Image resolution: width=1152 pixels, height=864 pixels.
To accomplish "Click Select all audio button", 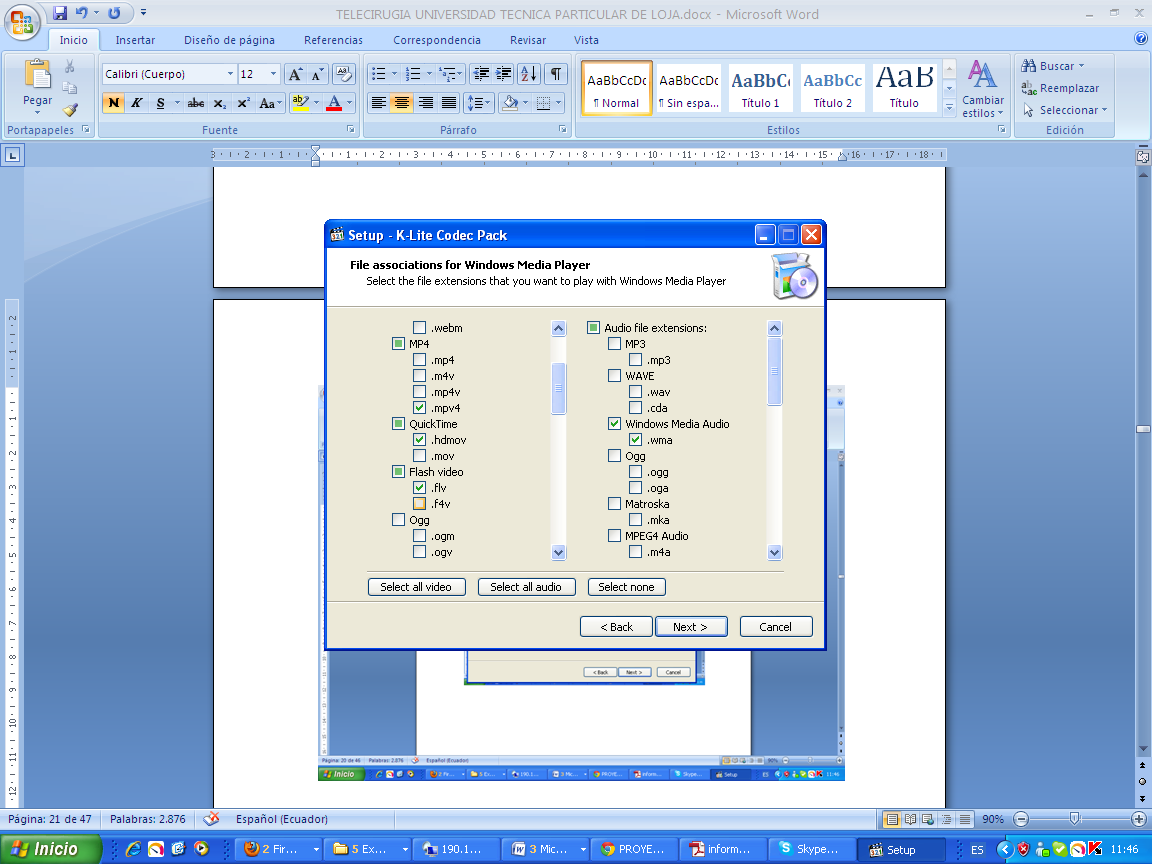I will pyautogui.click(x=526, y=587).
